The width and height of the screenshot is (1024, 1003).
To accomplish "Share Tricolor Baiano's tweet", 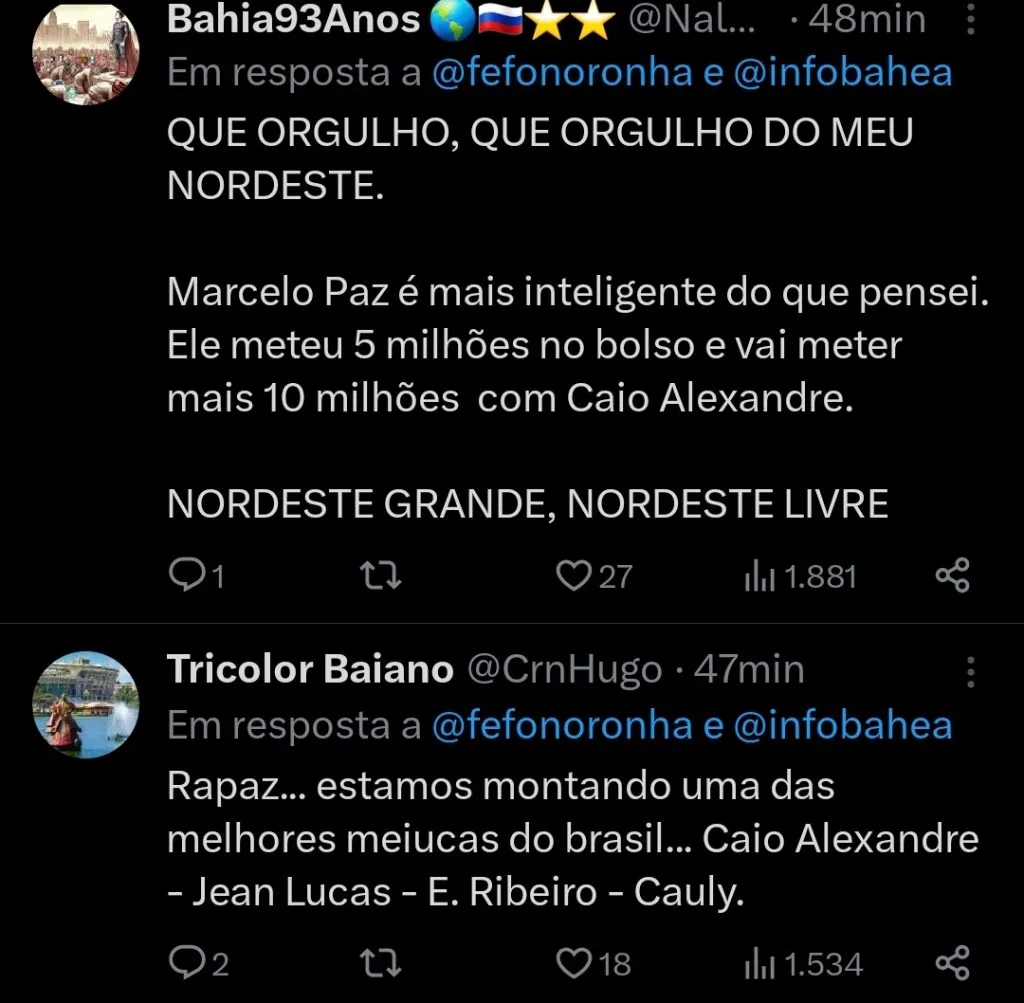I will (x=951, y=963).
